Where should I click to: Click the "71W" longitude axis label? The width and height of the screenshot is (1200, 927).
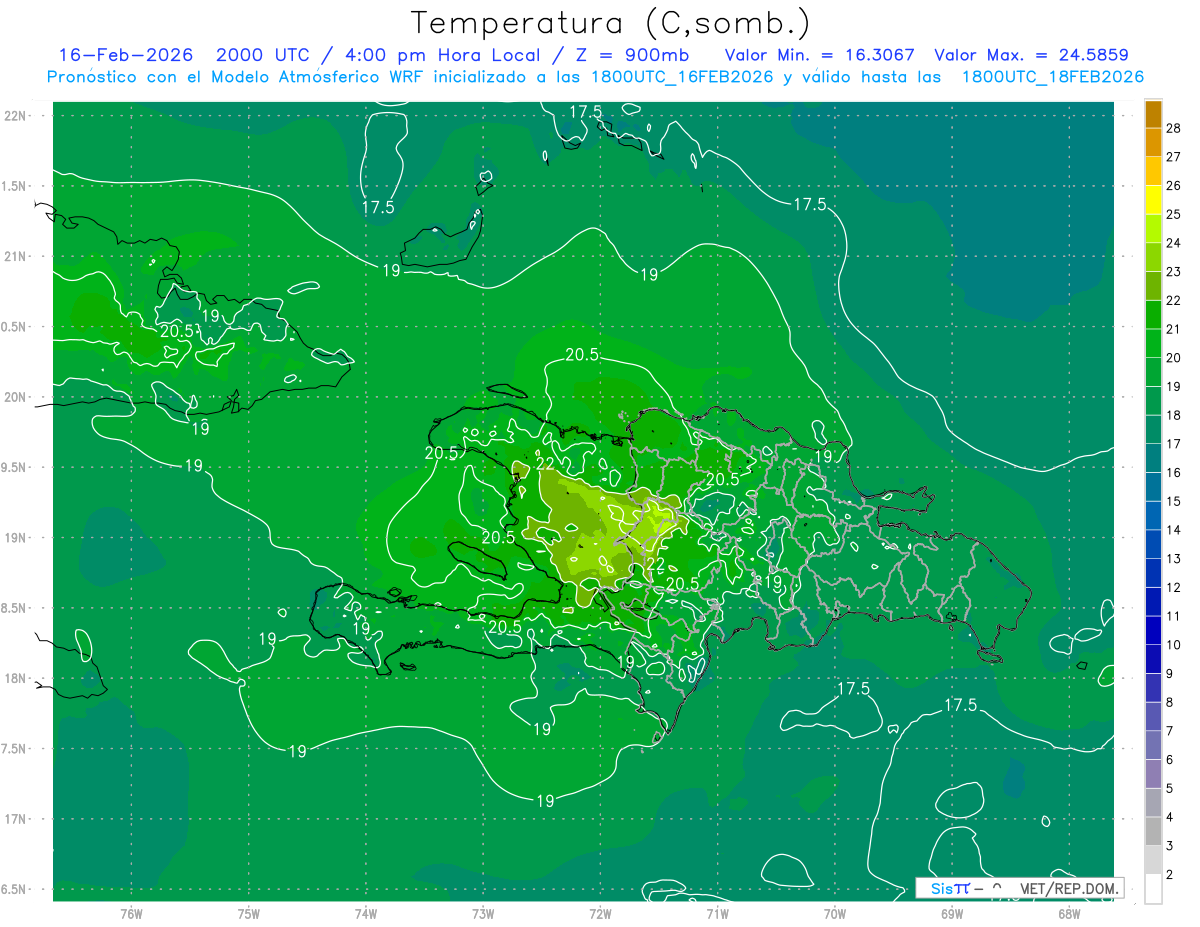click(717, 914)
